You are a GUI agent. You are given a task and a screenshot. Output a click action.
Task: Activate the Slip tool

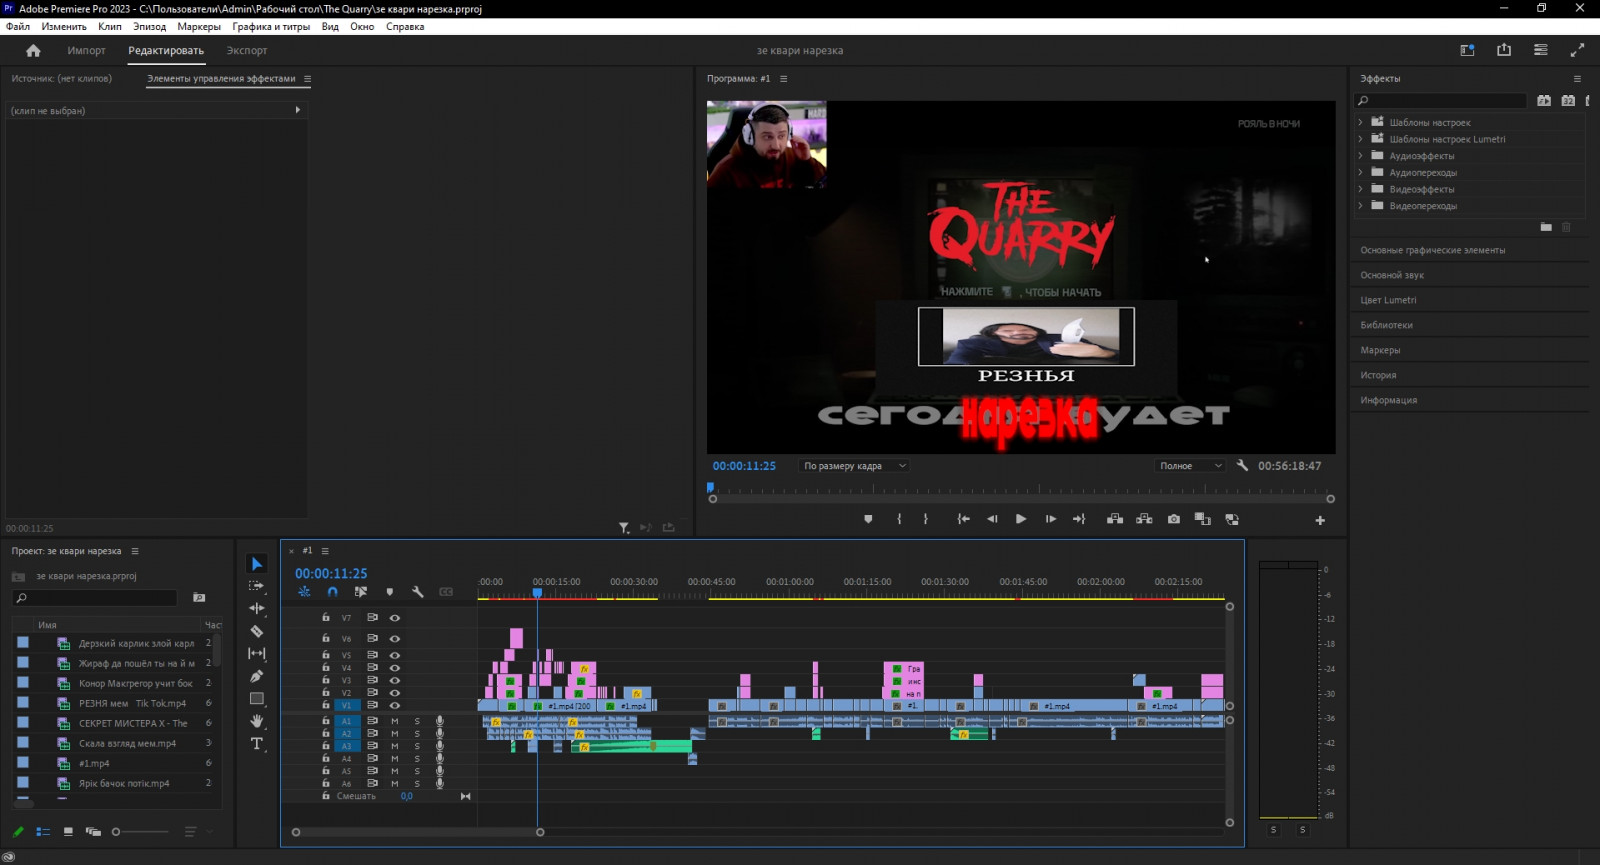(x=257, y=653)
